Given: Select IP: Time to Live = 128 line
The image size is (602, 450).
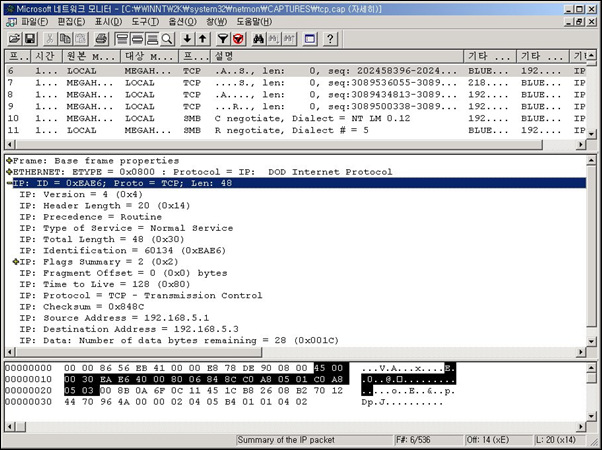Looking at the screenshot, I should point(105,285).
